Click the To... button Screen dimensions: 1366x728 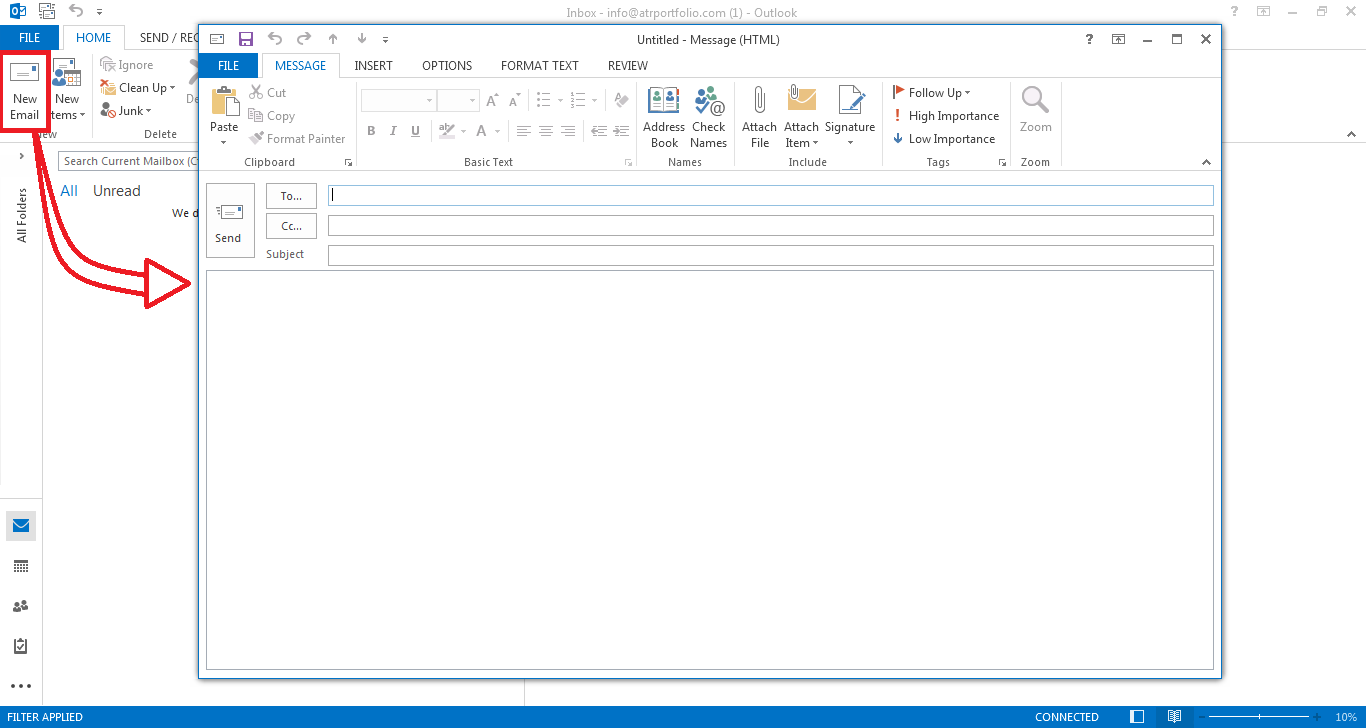click(x=291, y=196)
